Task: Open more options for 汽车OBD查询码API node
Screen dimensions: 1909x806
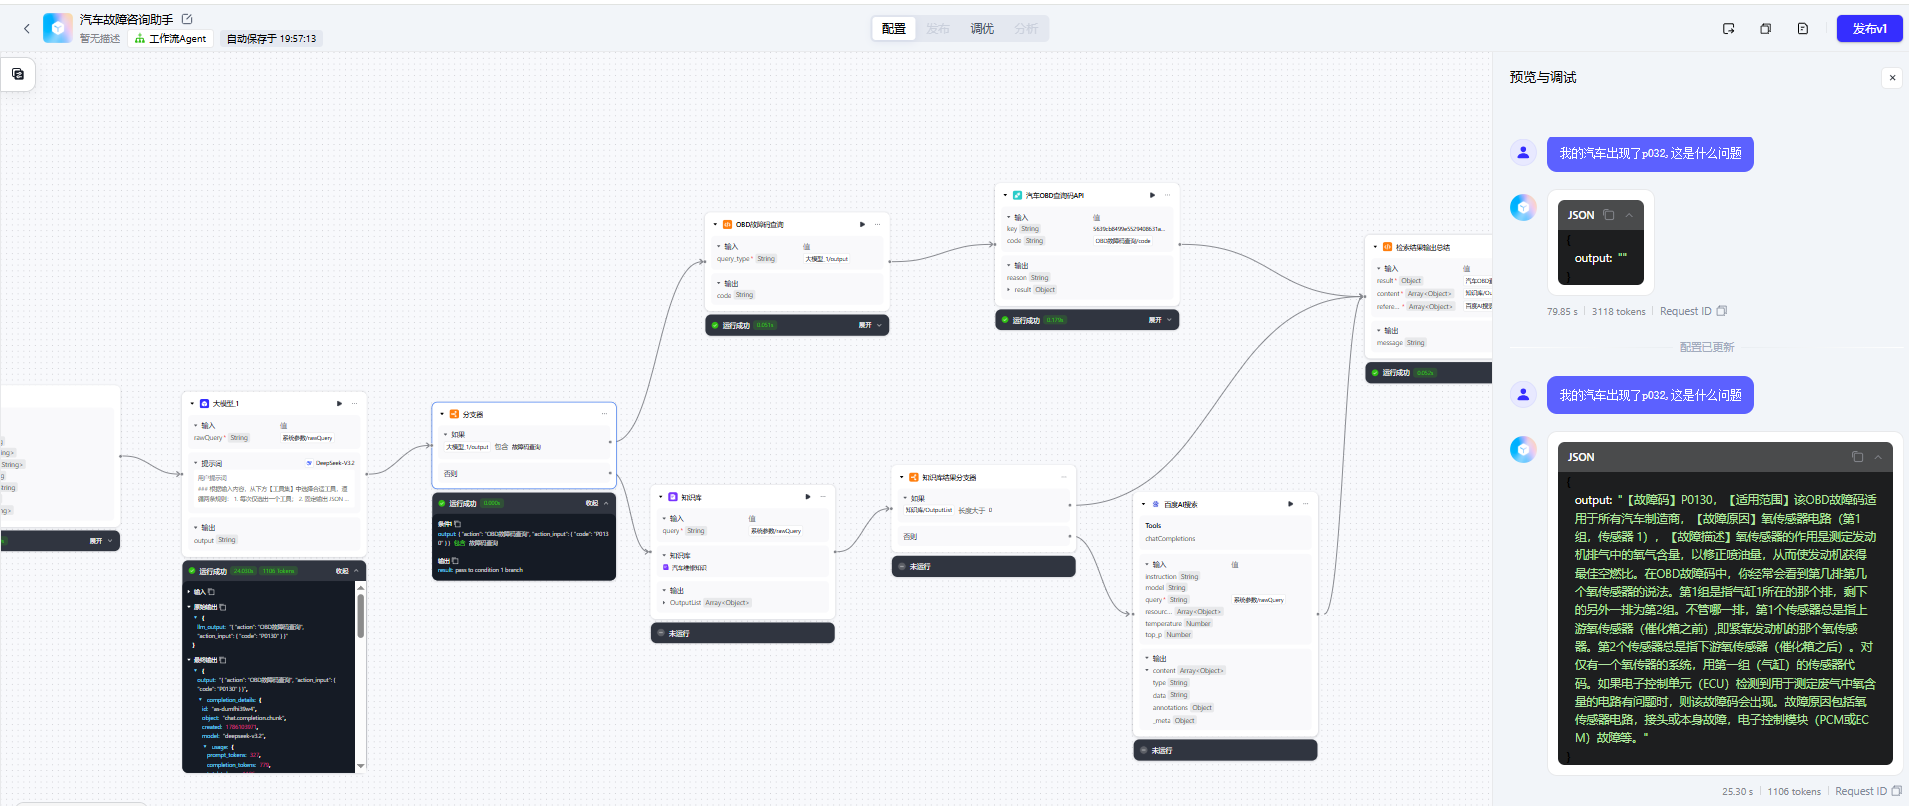Action: (1167, 195)
